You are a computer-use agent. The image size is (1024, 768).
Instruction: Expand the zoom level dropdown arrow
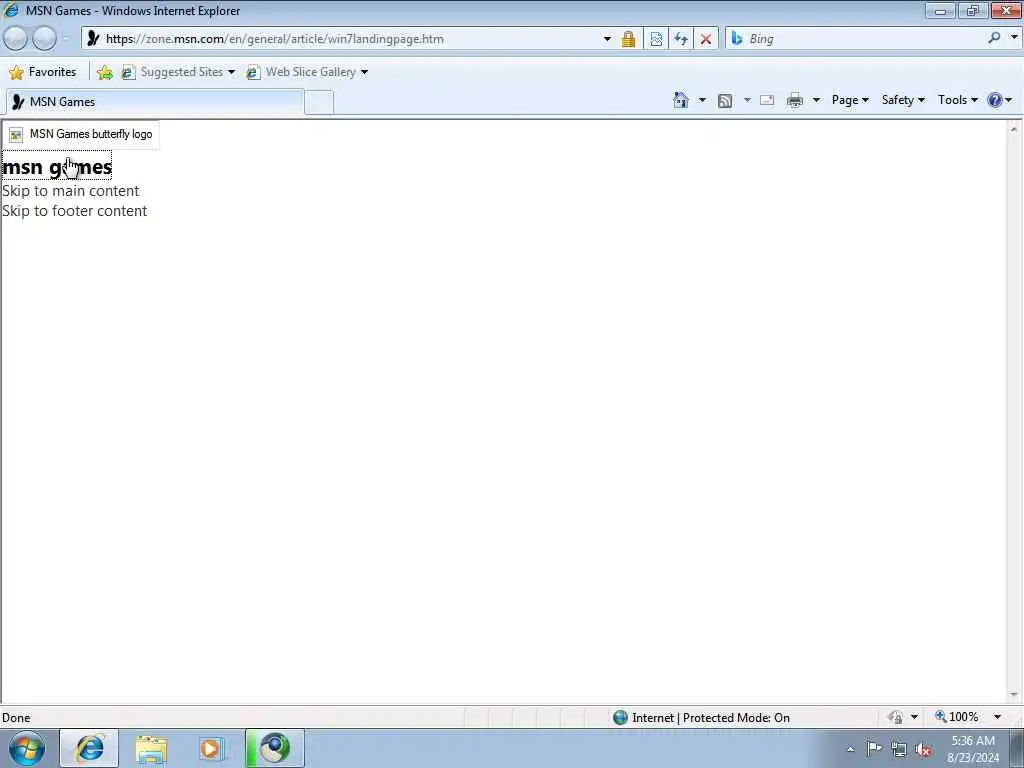tap(997, 717)
